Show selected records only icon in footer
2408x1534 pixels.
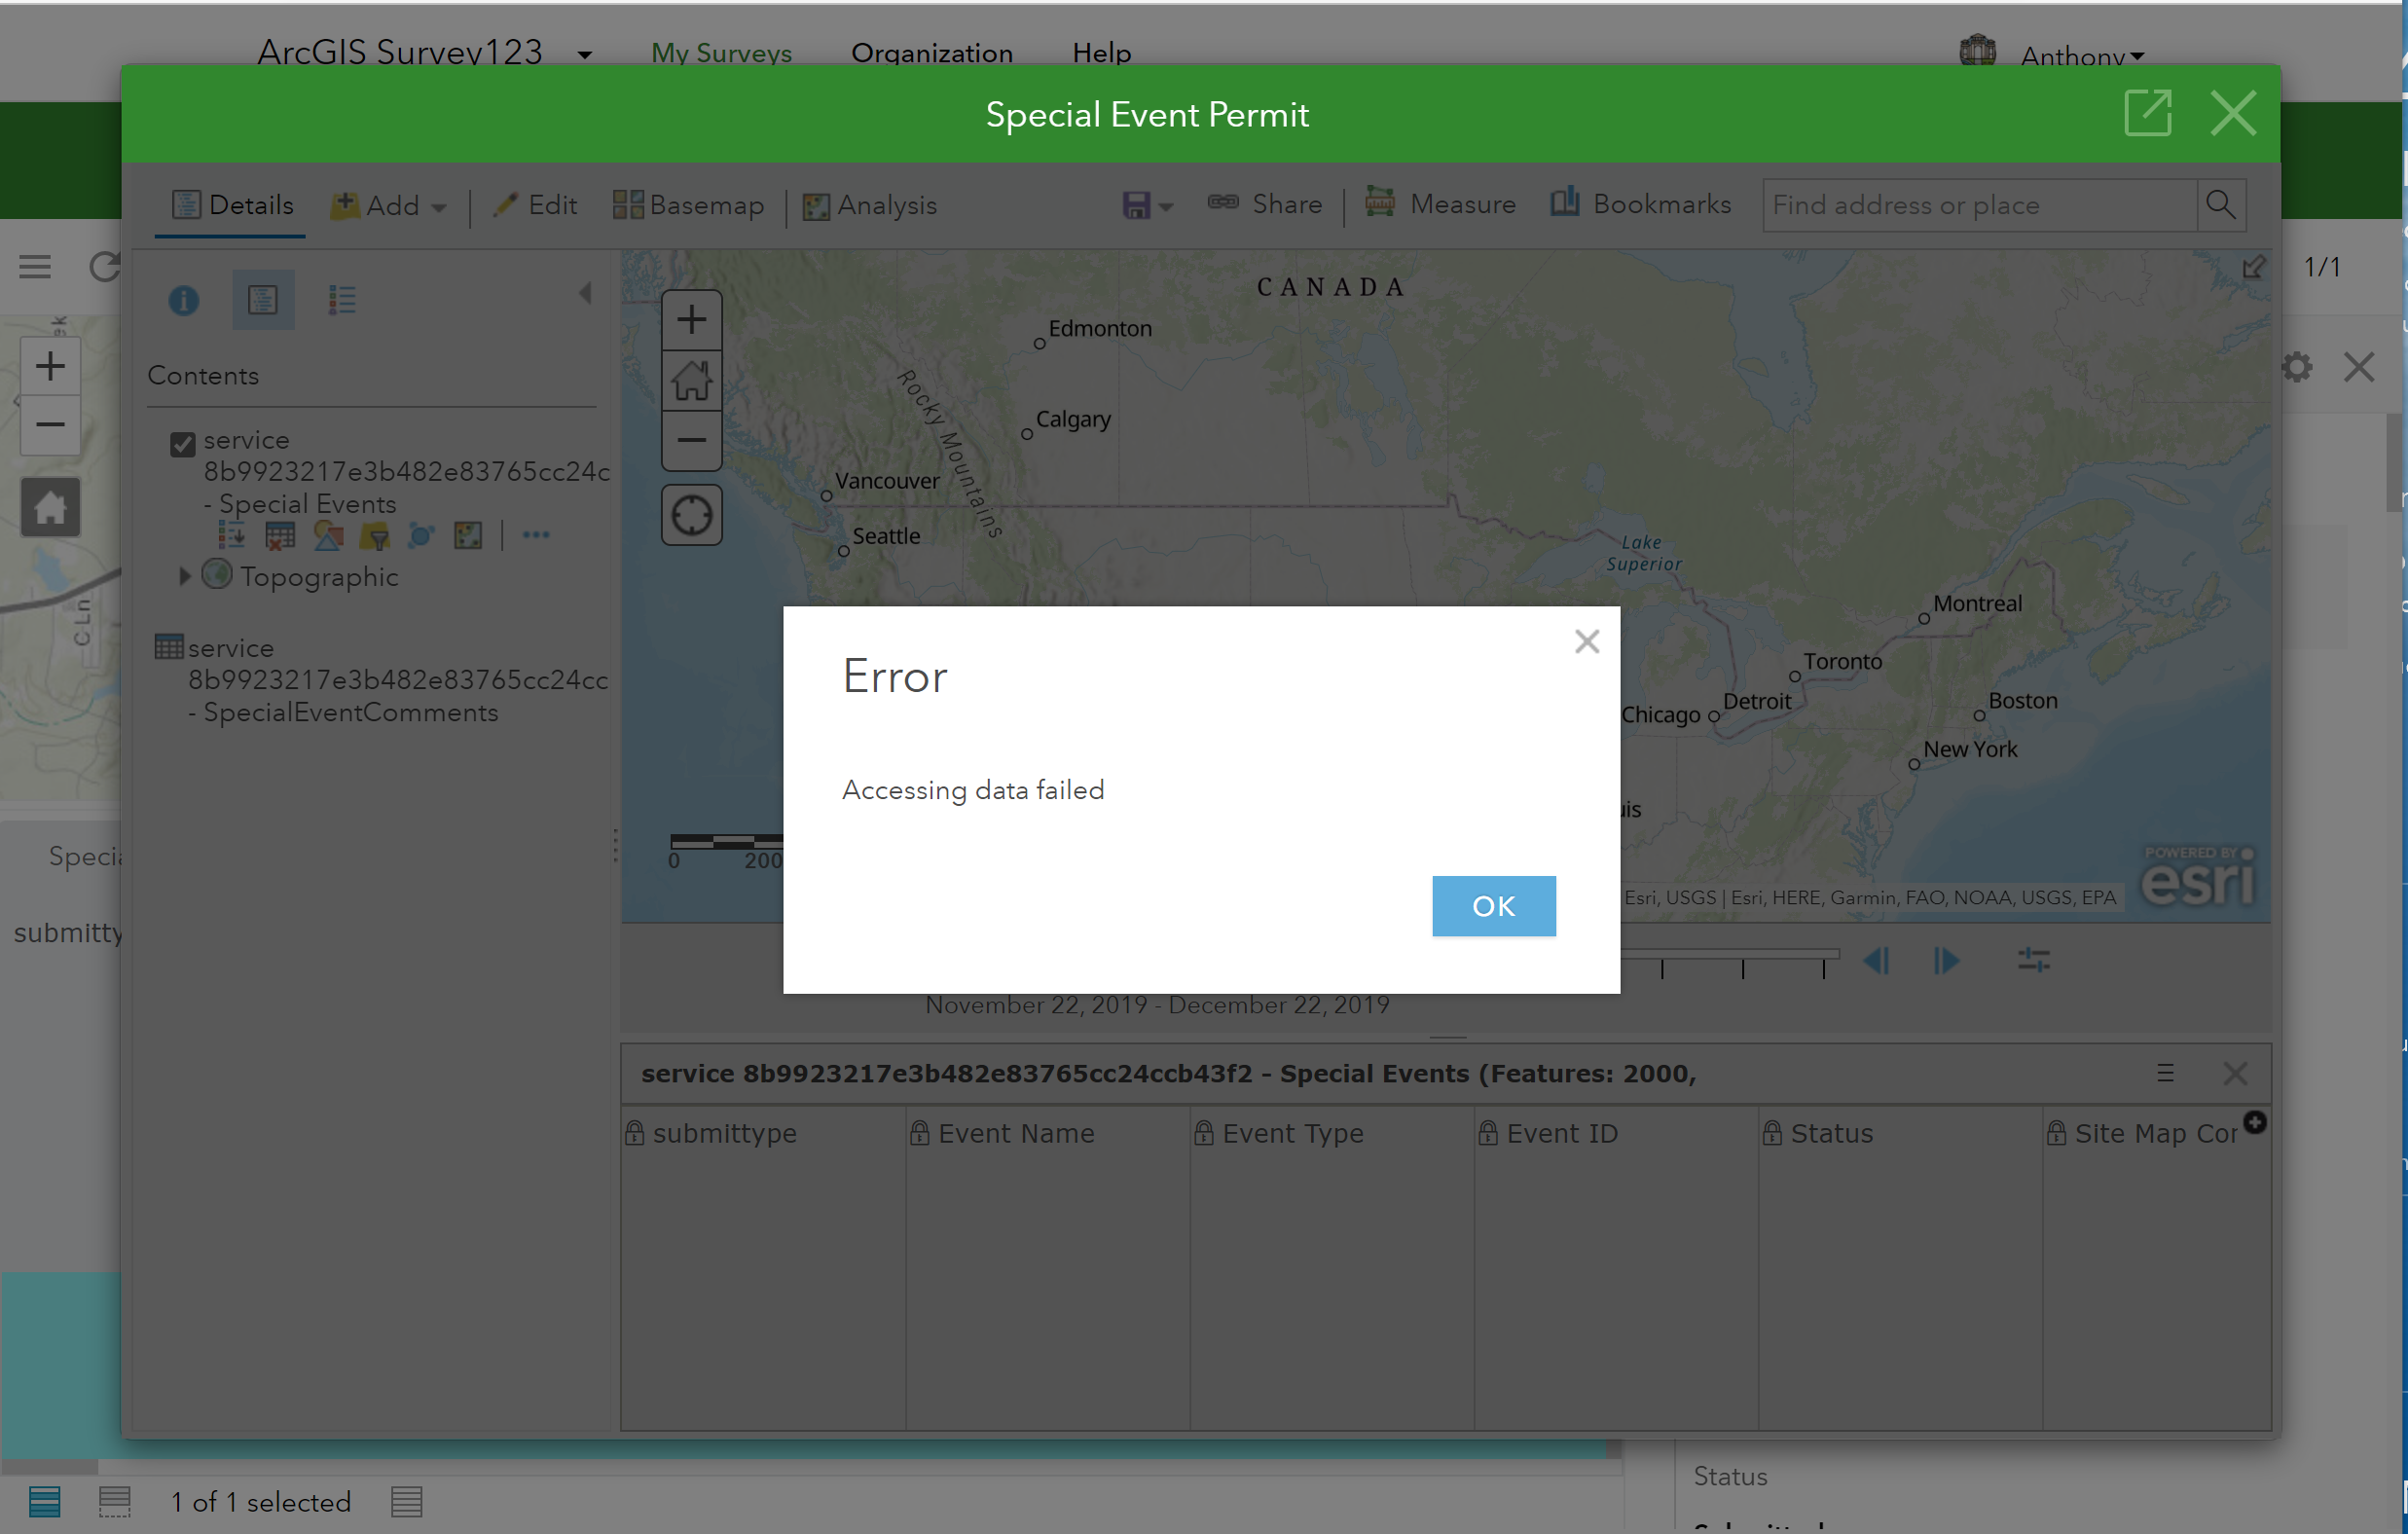(115, 1501)
